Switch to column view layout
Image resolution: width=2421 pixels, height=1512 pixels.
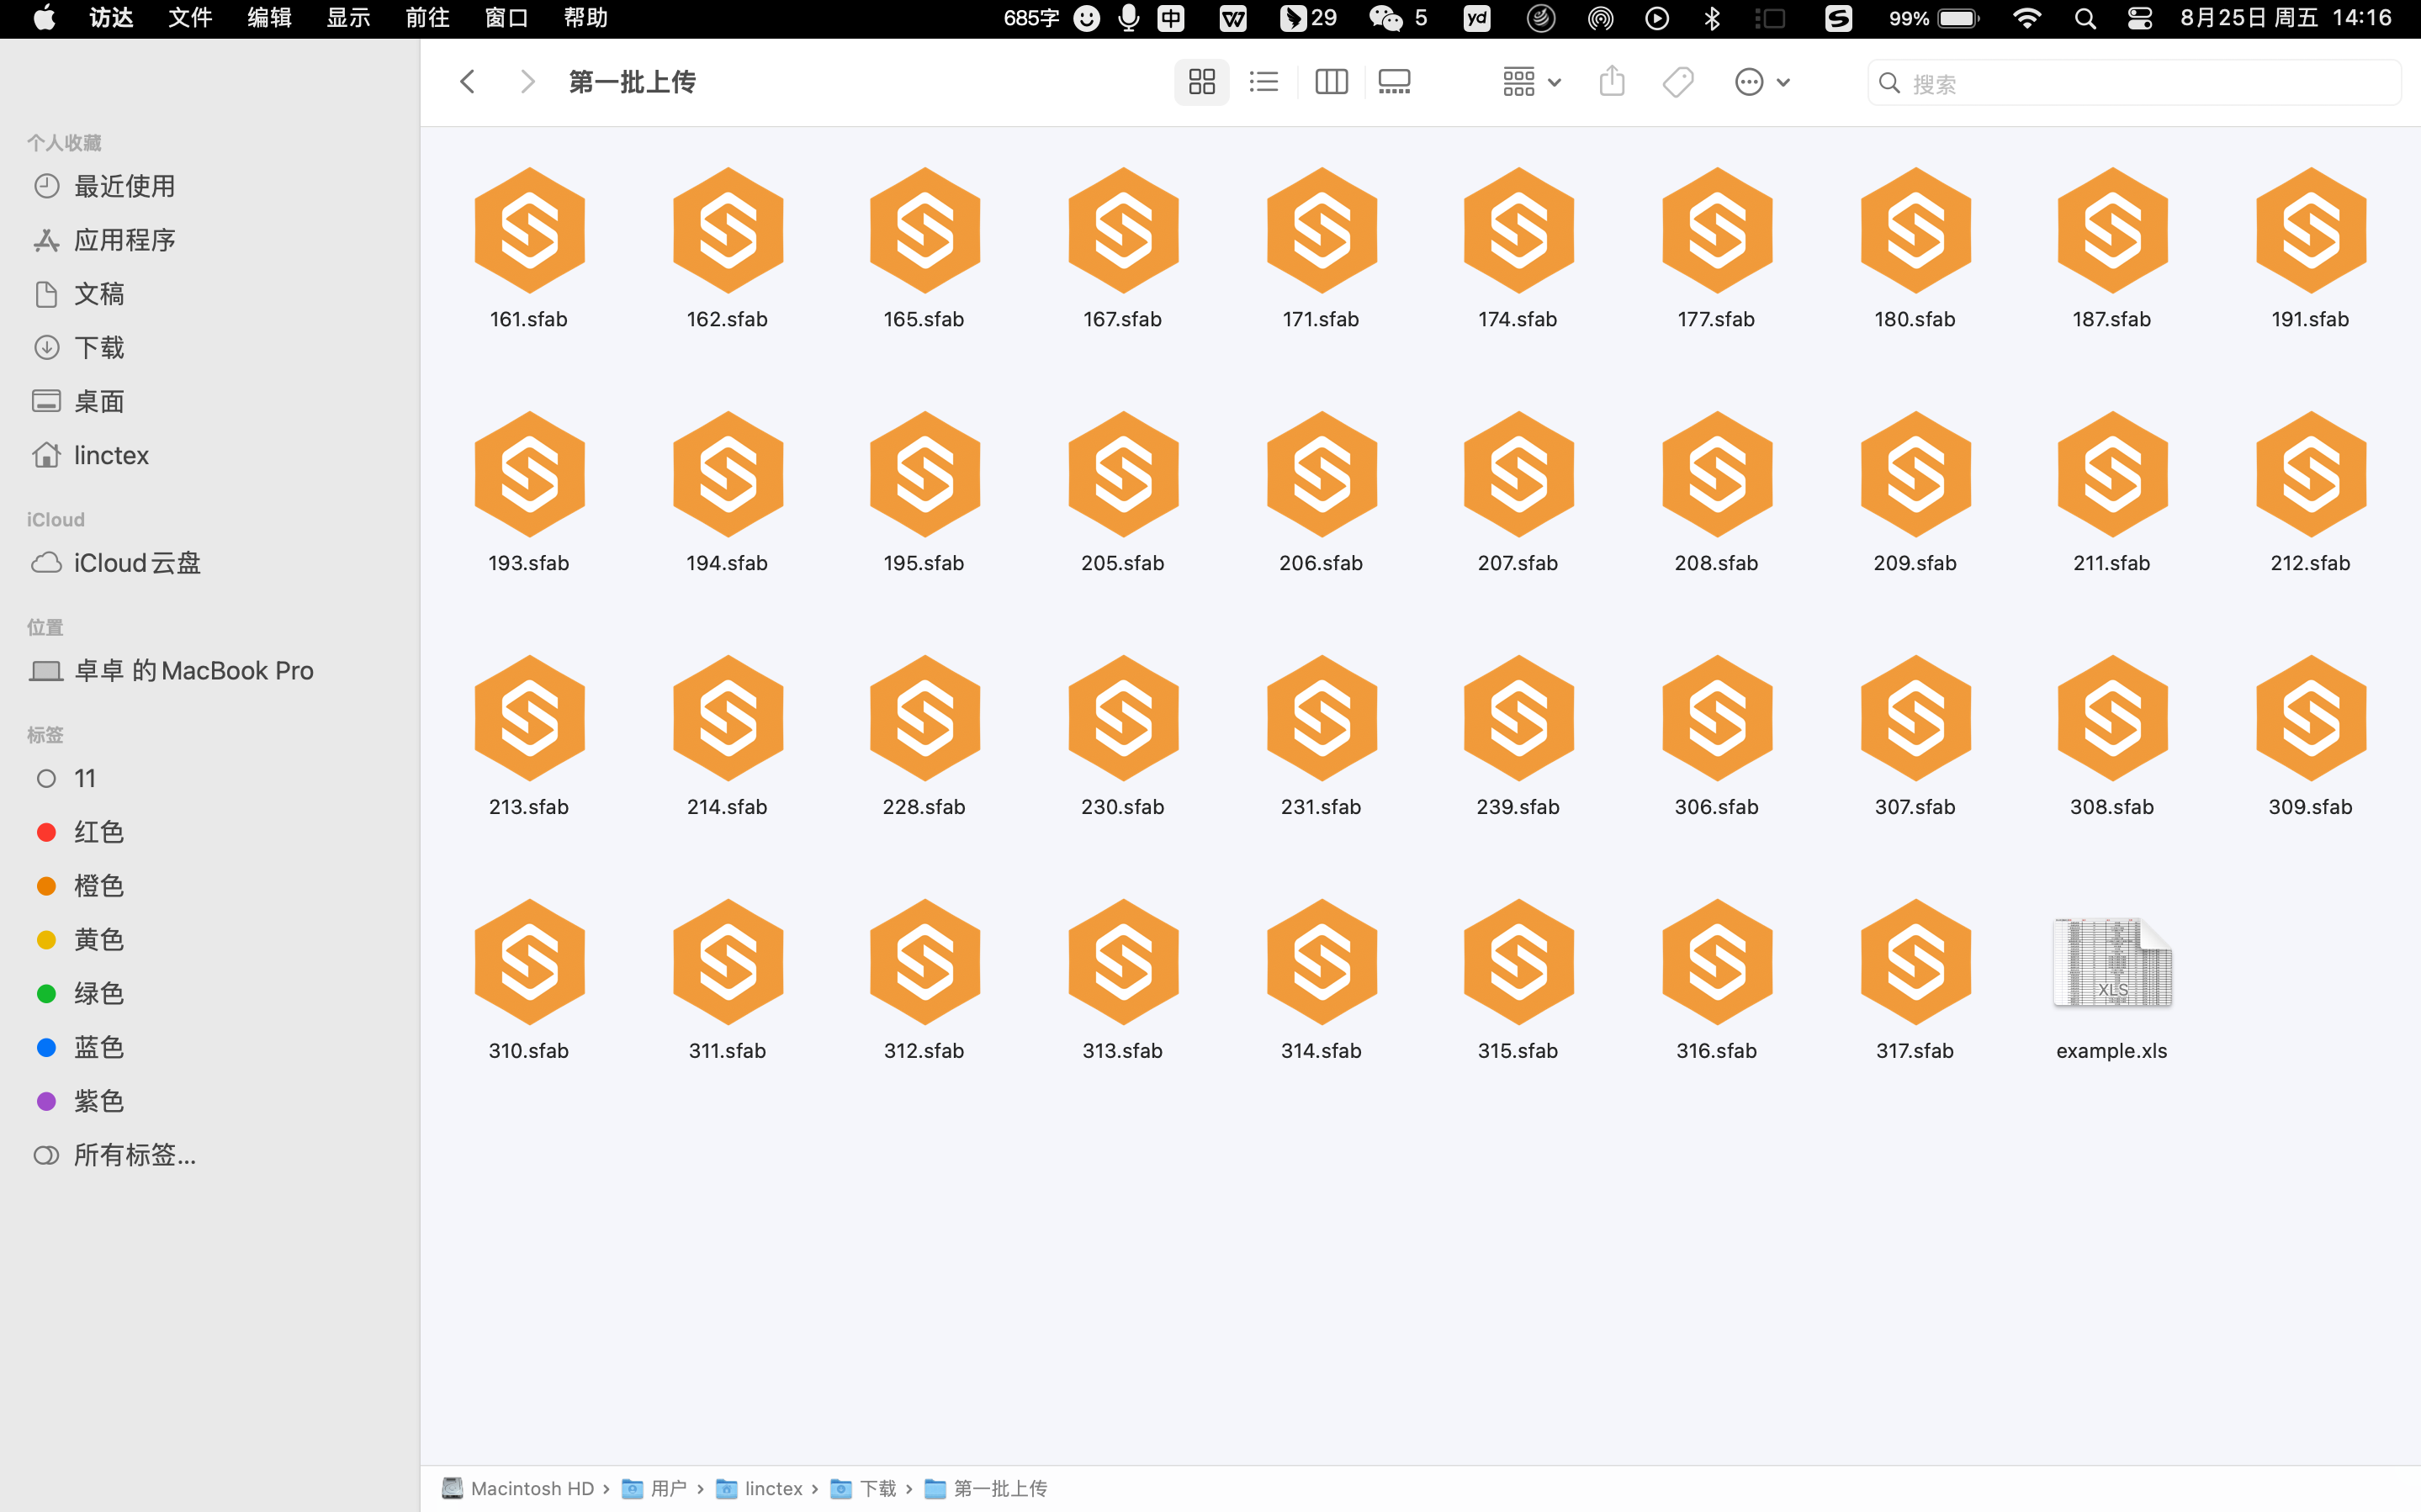coord(1331,82)
